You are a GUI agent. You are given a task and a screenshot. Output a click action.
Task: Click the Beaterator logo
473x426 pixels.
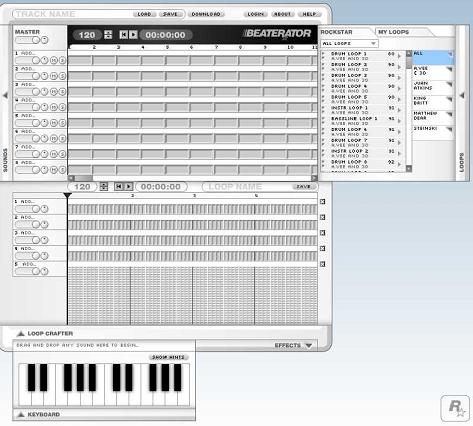pos(277,34)
